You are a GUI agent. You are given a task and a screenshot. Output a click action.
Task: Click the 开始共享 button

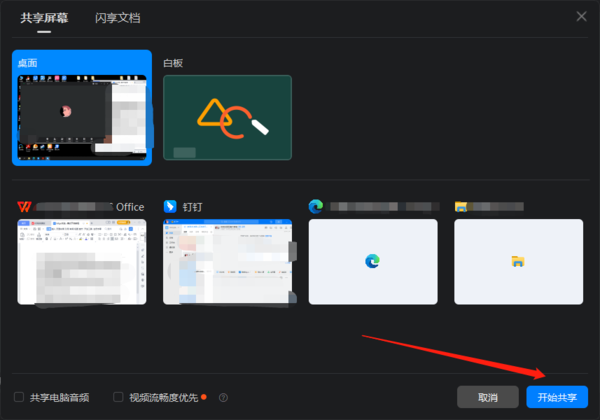(557, 397)
